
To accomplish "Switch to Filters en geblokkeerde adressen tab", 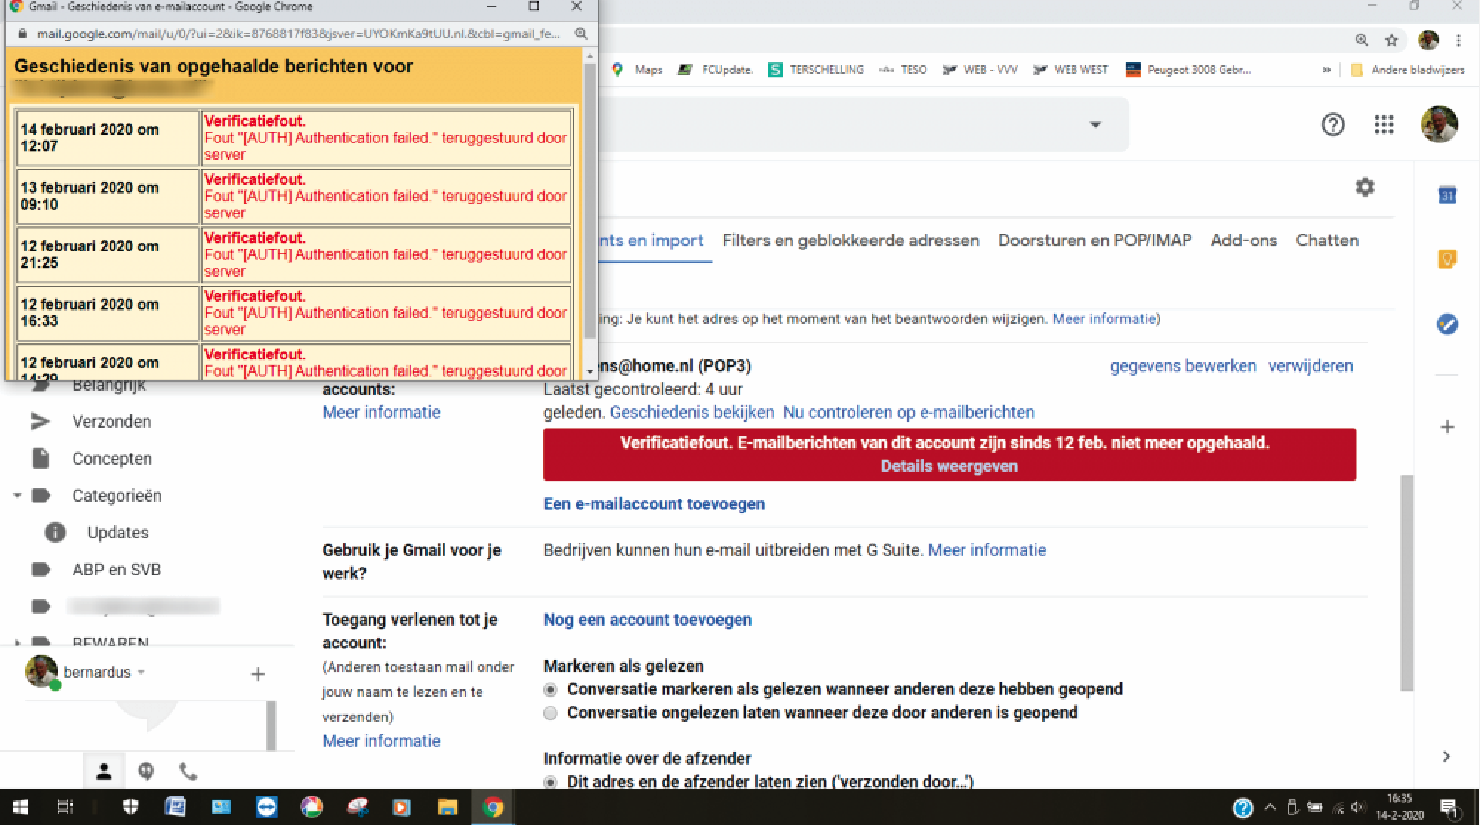I will click(851, 240).
